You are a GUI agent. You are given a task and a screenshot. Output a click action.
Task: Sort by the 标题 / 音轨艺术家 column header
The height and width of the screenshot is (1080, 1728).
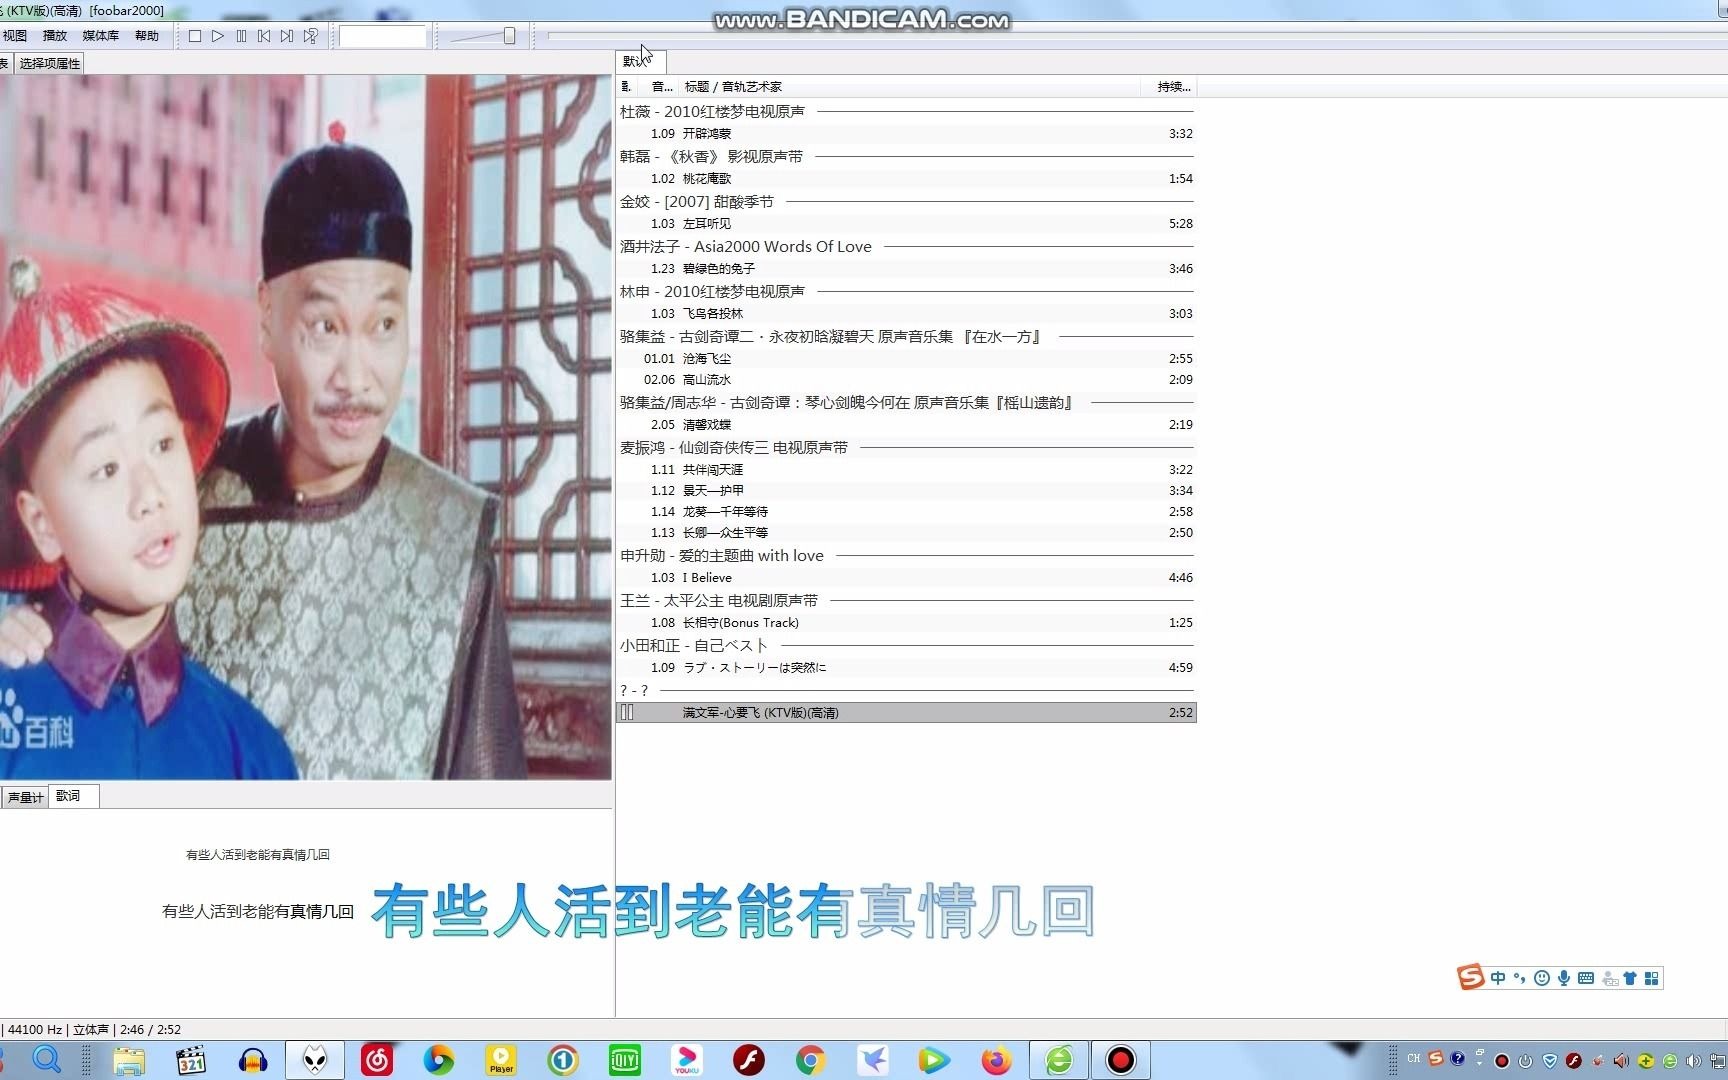click(x=910, y=87)
